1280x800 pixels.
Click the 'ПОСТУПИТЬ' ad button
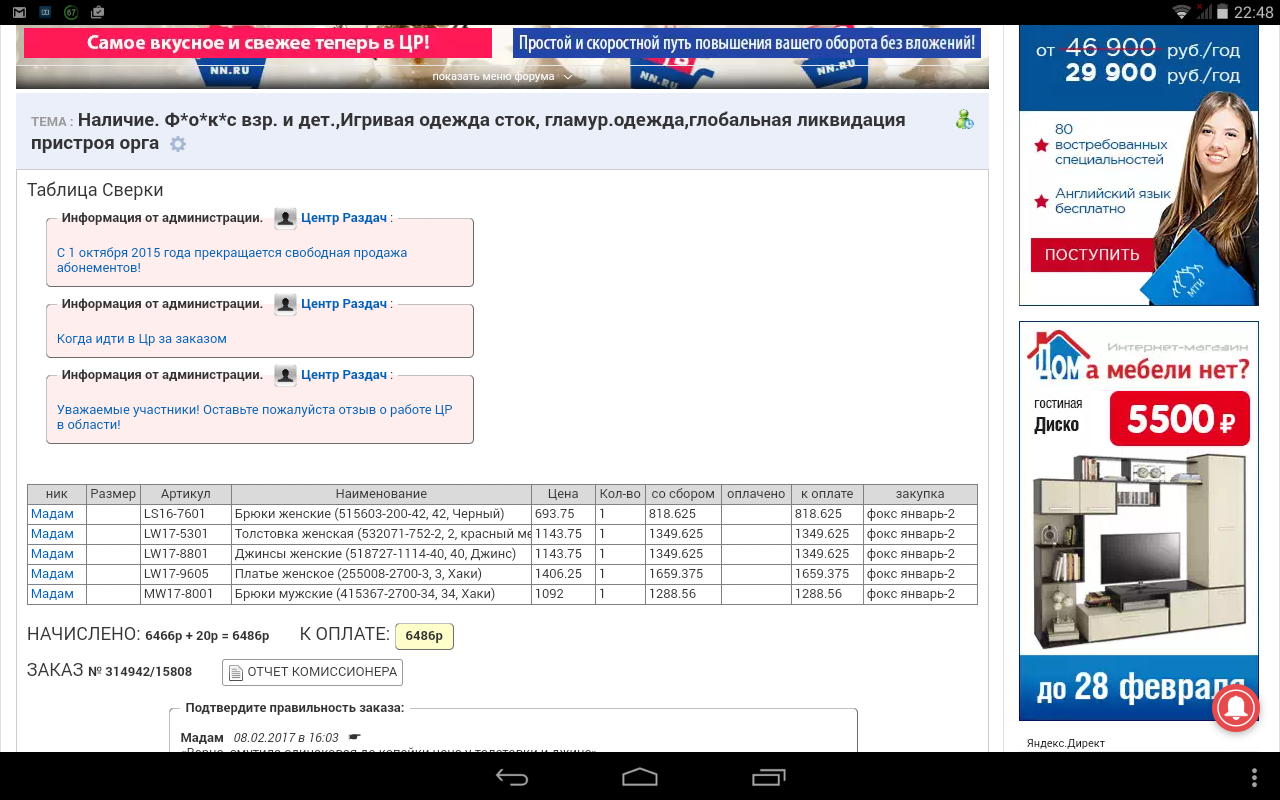1092,255
